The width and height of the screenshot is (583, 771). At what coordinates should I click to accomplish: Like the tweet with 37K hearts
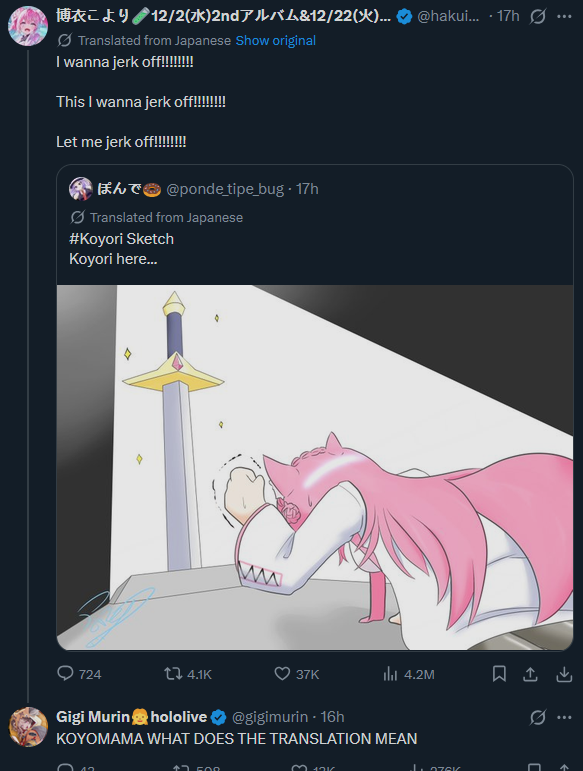click(282, 673)
